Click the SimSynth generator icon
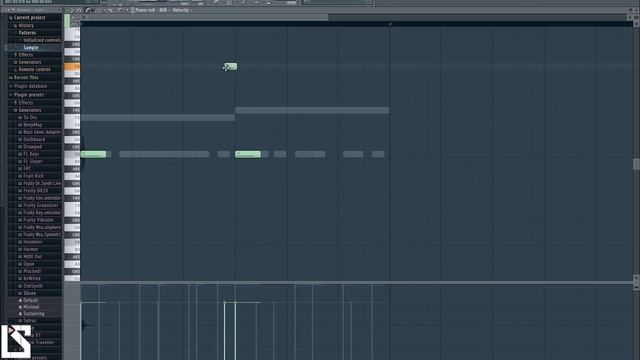This screenshot has width=640, height=360. point(20,286)
